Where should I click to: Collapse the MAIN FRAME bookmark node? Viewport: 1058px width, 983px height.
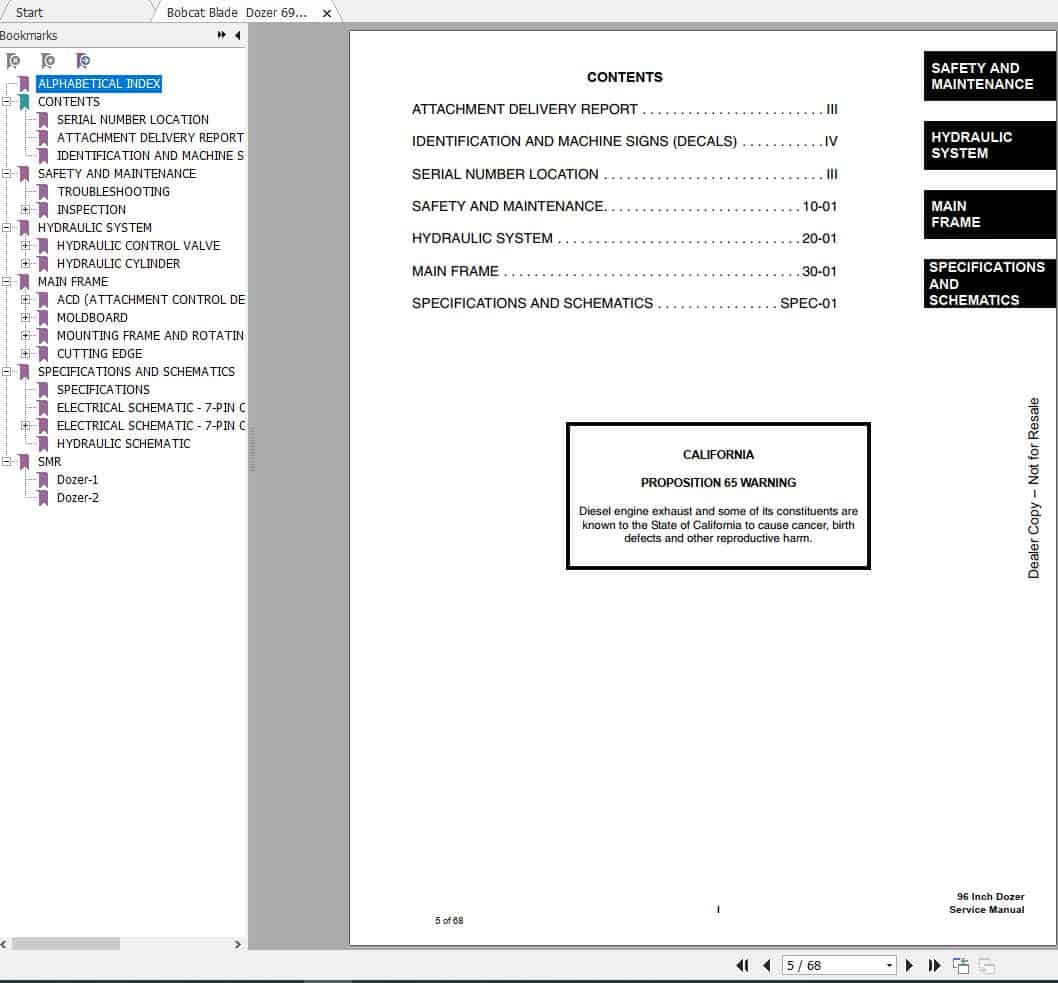point(7,281)
